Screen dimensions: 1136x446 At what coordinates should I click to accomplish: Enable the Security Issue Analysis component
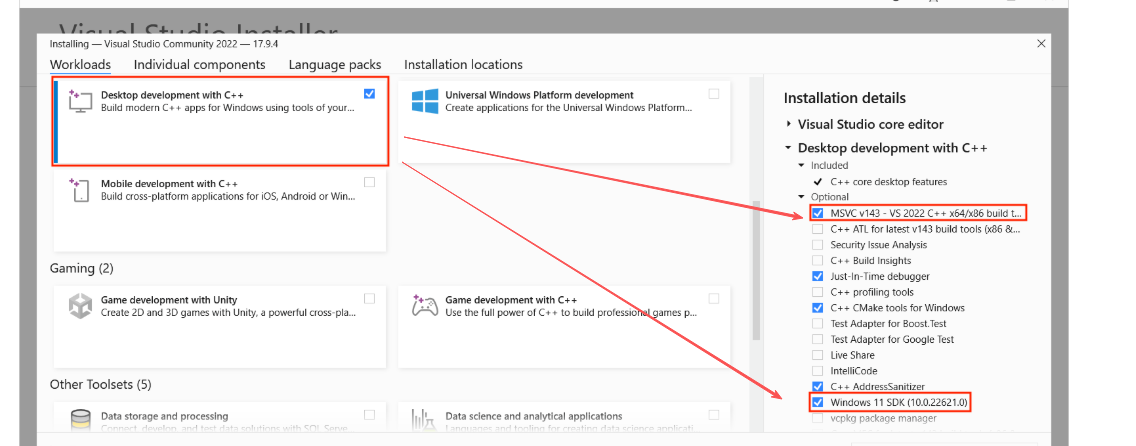[x=818, y=245]
